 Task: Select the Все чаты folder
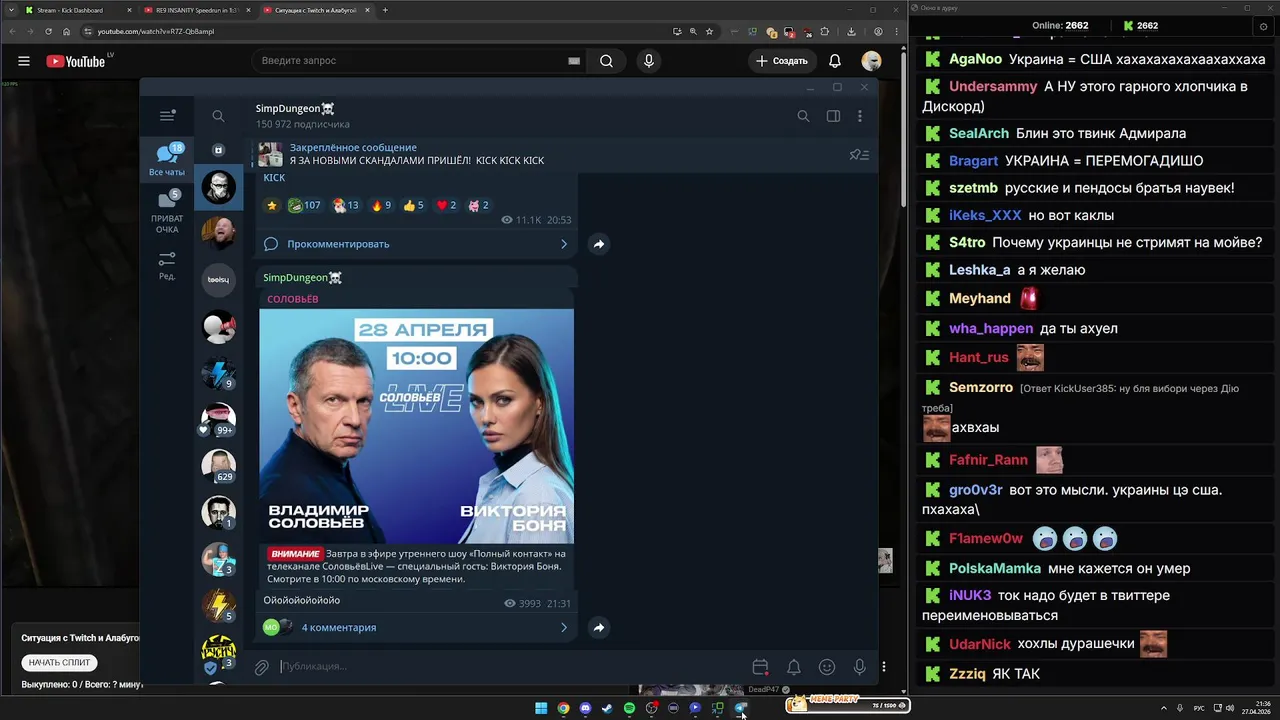pyautogui.click(x=167, y=160)
